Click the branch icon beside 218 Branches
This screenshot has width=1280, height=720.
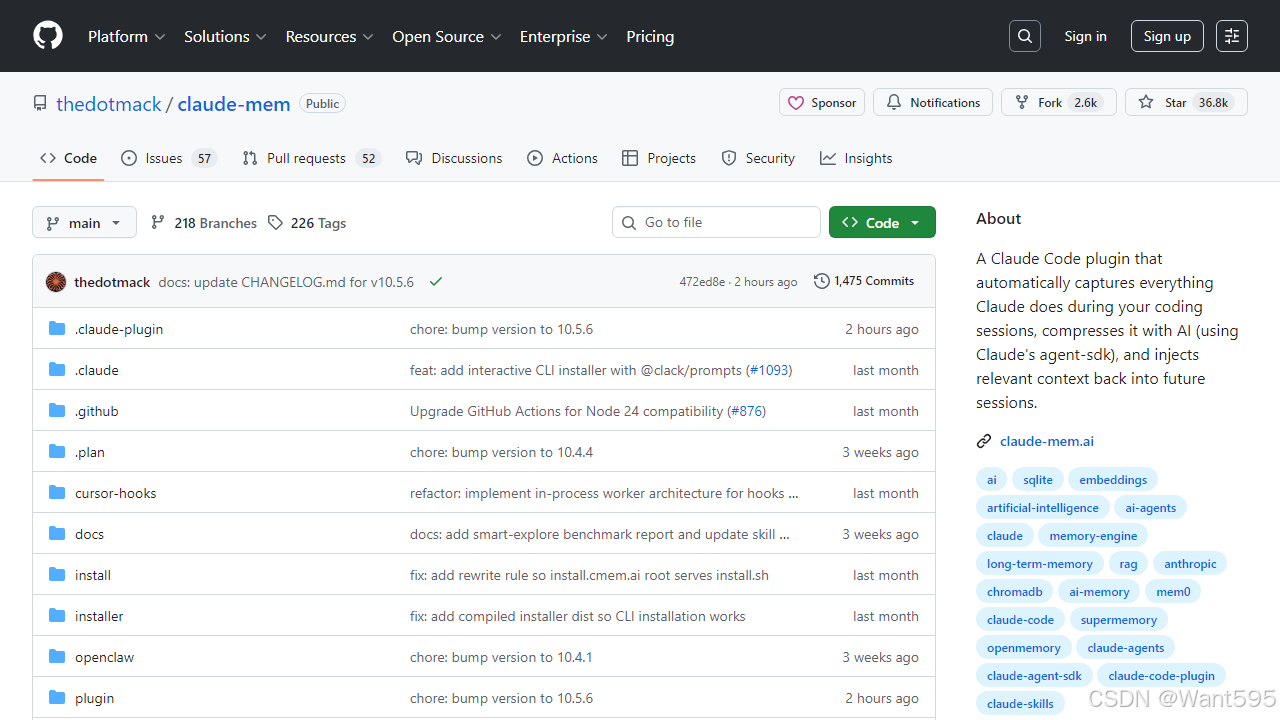pos(158,223)
